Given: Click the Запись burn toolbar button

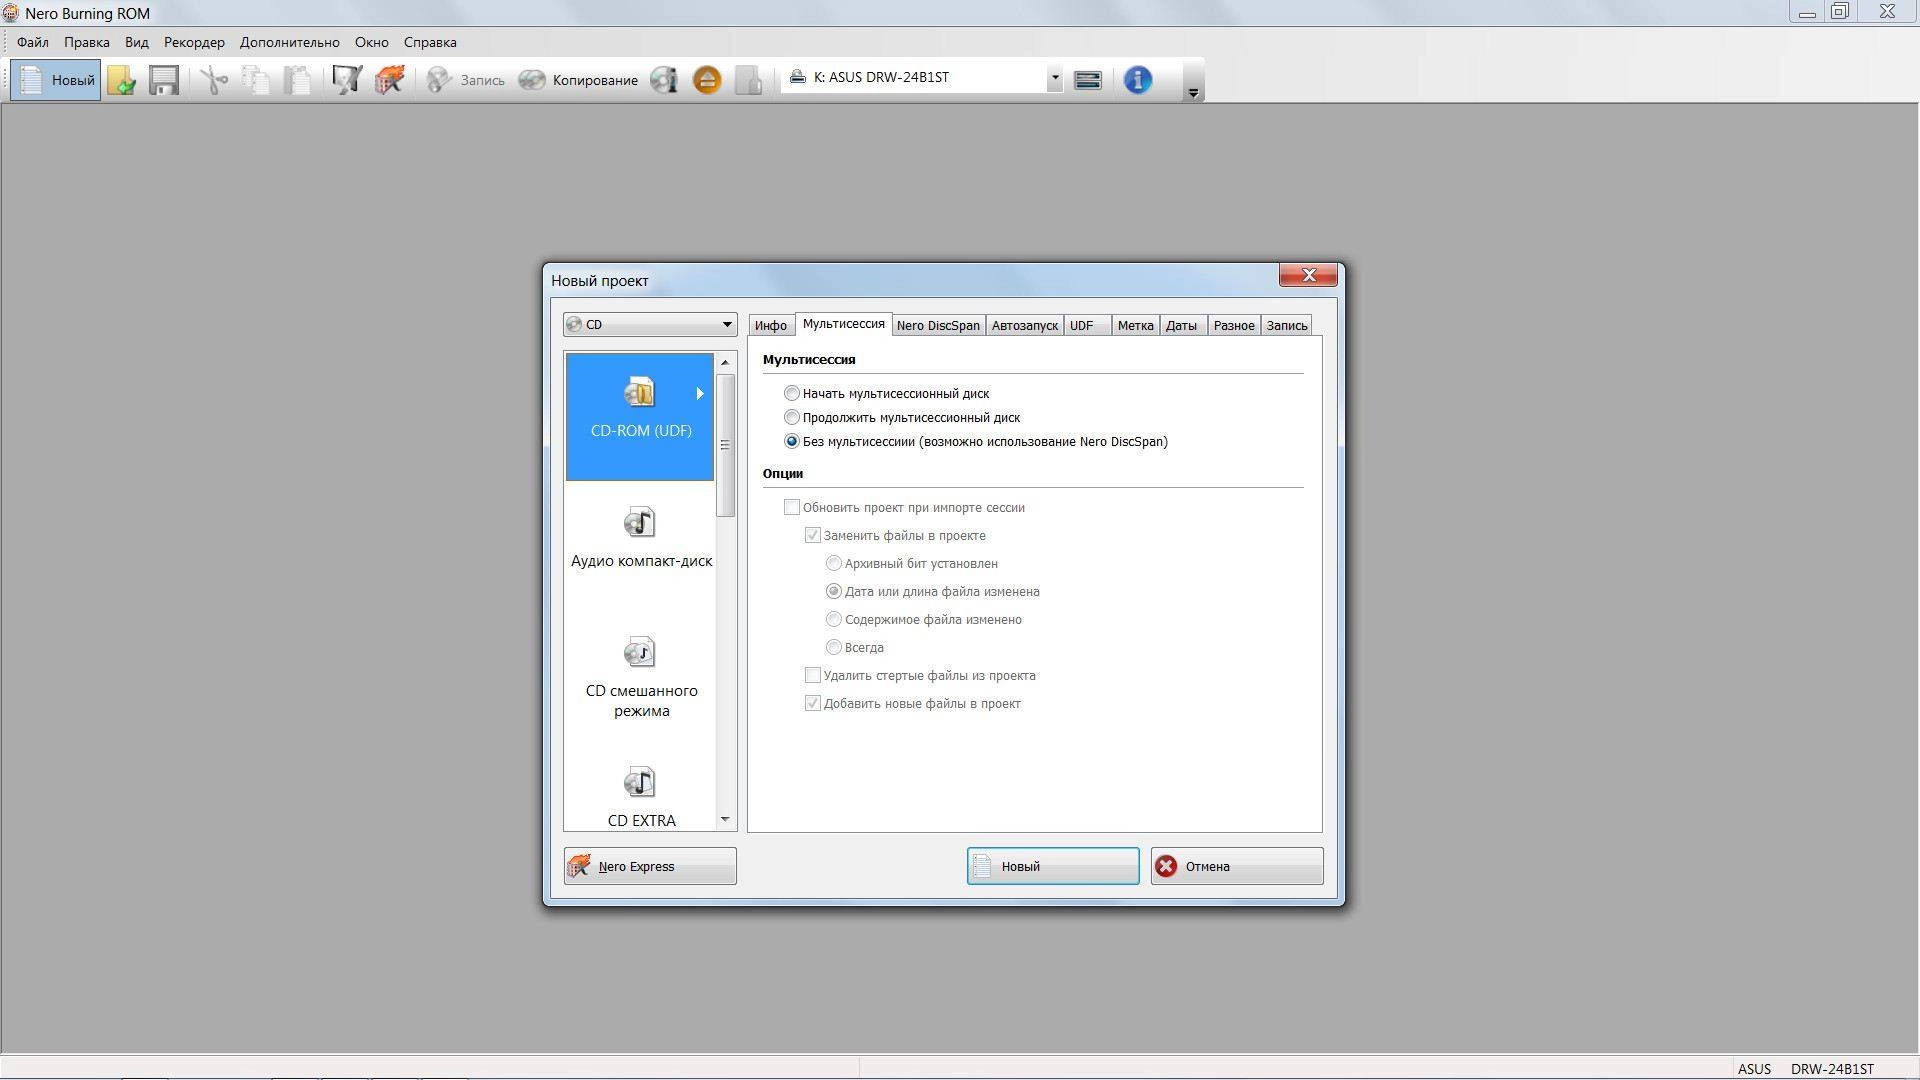Looking at the screenshot, I should (x=465, y=80).
